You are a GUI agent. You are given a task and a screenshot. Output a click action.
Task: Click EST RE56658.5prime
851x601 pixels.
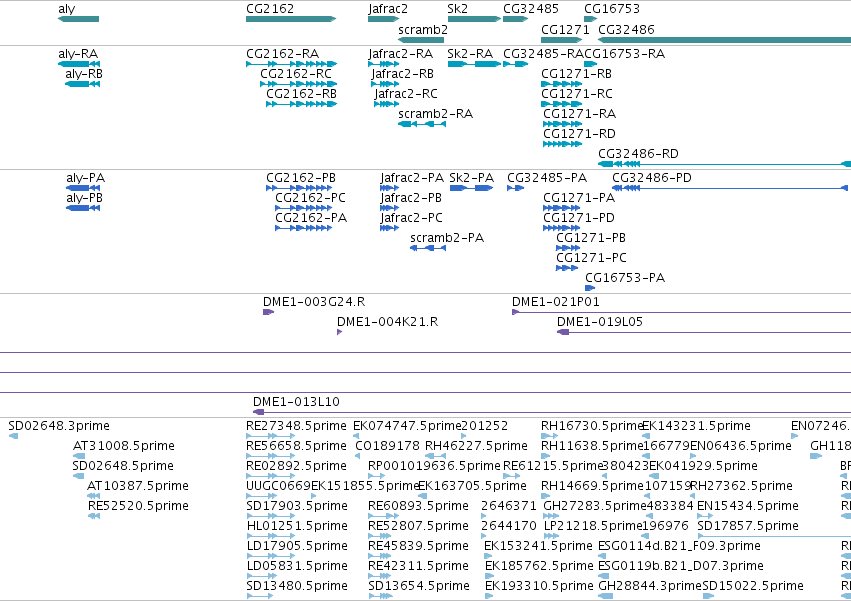click(296, 446)
